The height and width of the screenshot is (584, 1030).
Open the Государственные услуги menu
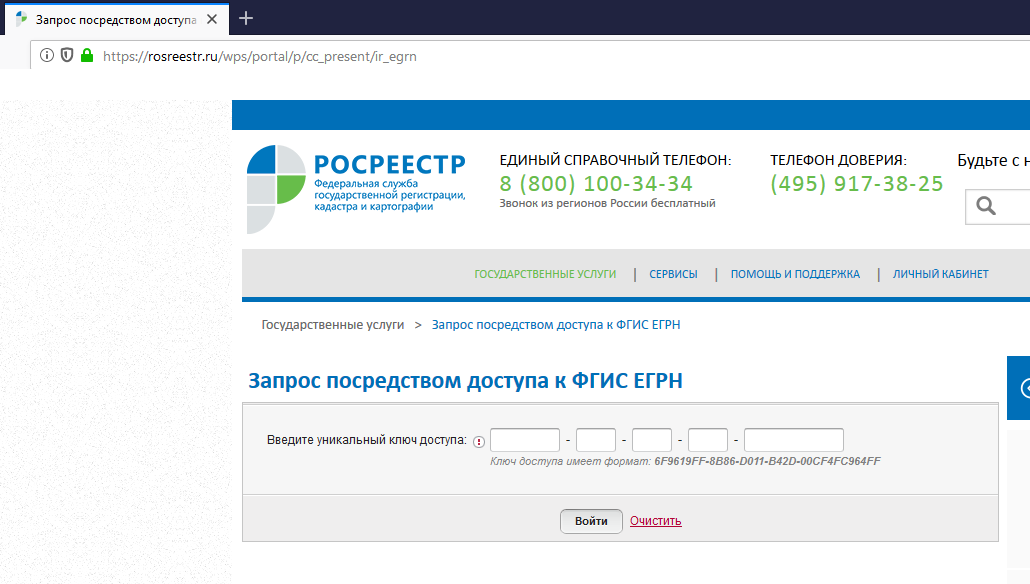[x=545, y=274]
